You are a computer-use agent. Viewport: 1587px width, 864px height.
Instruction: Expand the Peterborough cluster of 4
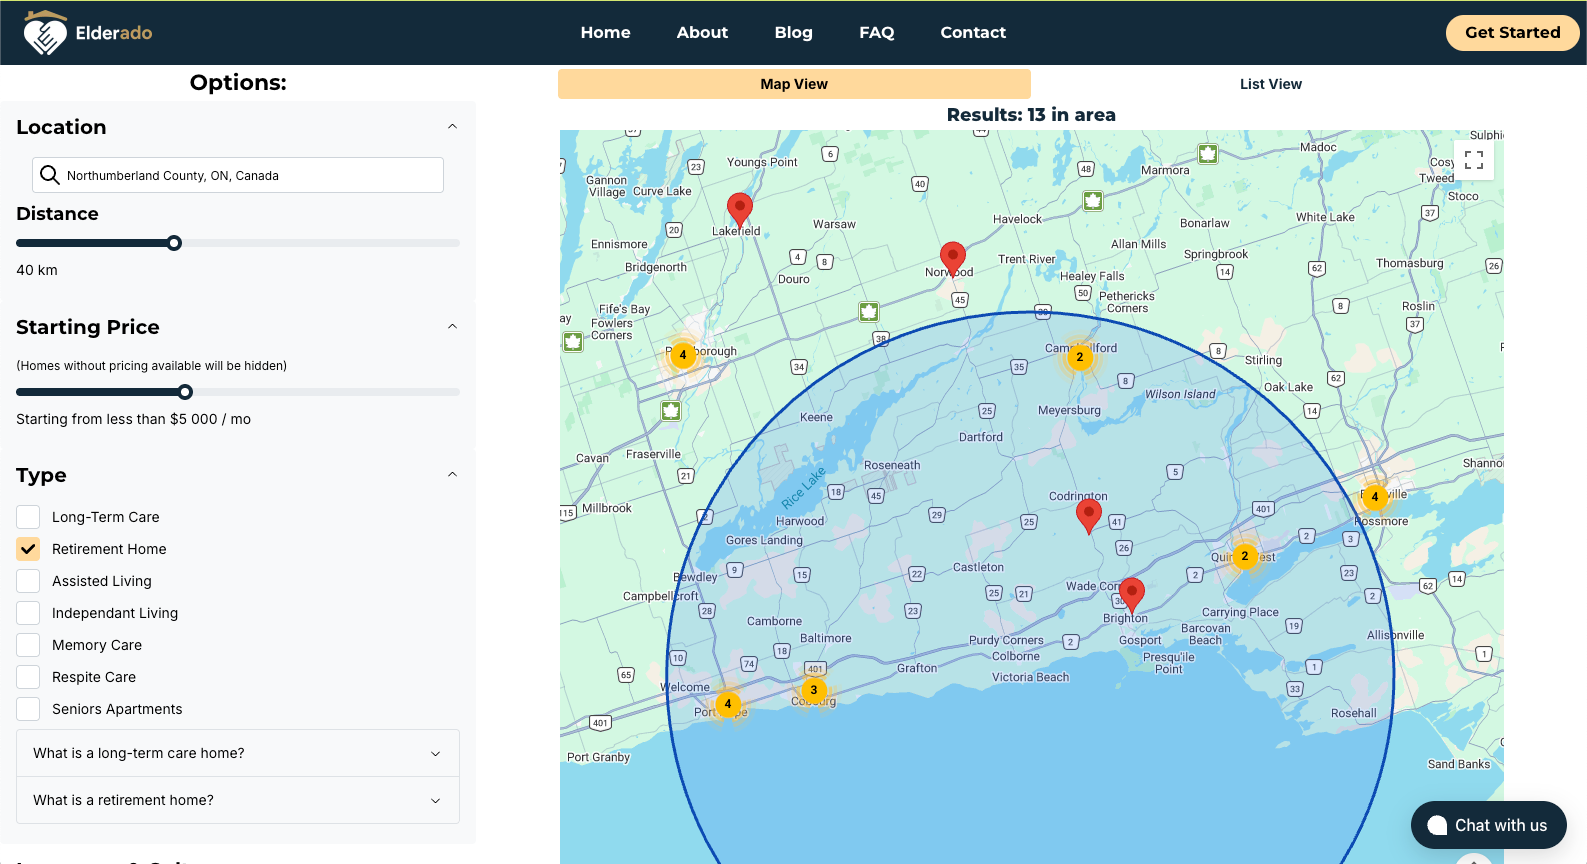pos(683,355)
